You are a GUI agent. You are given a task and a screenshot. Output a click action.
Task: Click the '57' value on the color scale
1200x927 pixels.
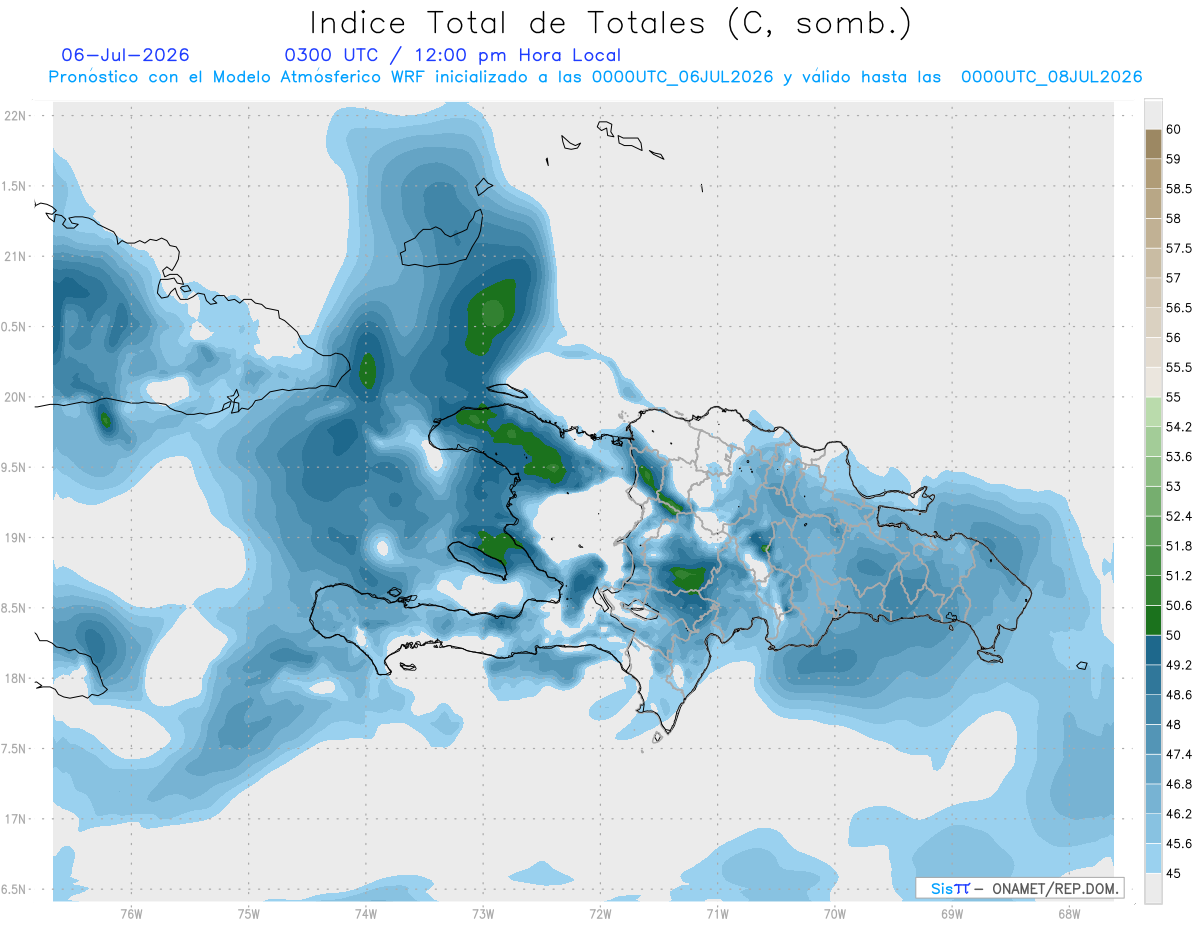1173,278
